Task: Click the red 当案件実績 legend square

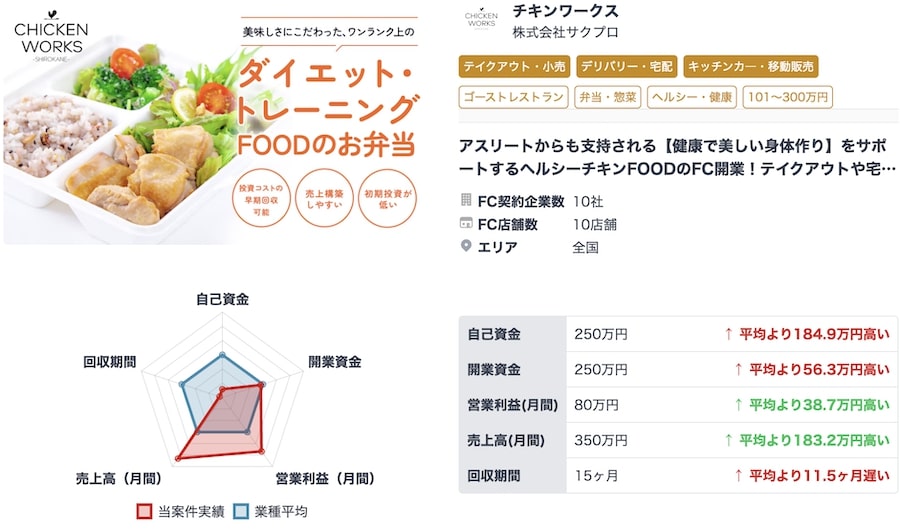Action: (x=144, y=512)
